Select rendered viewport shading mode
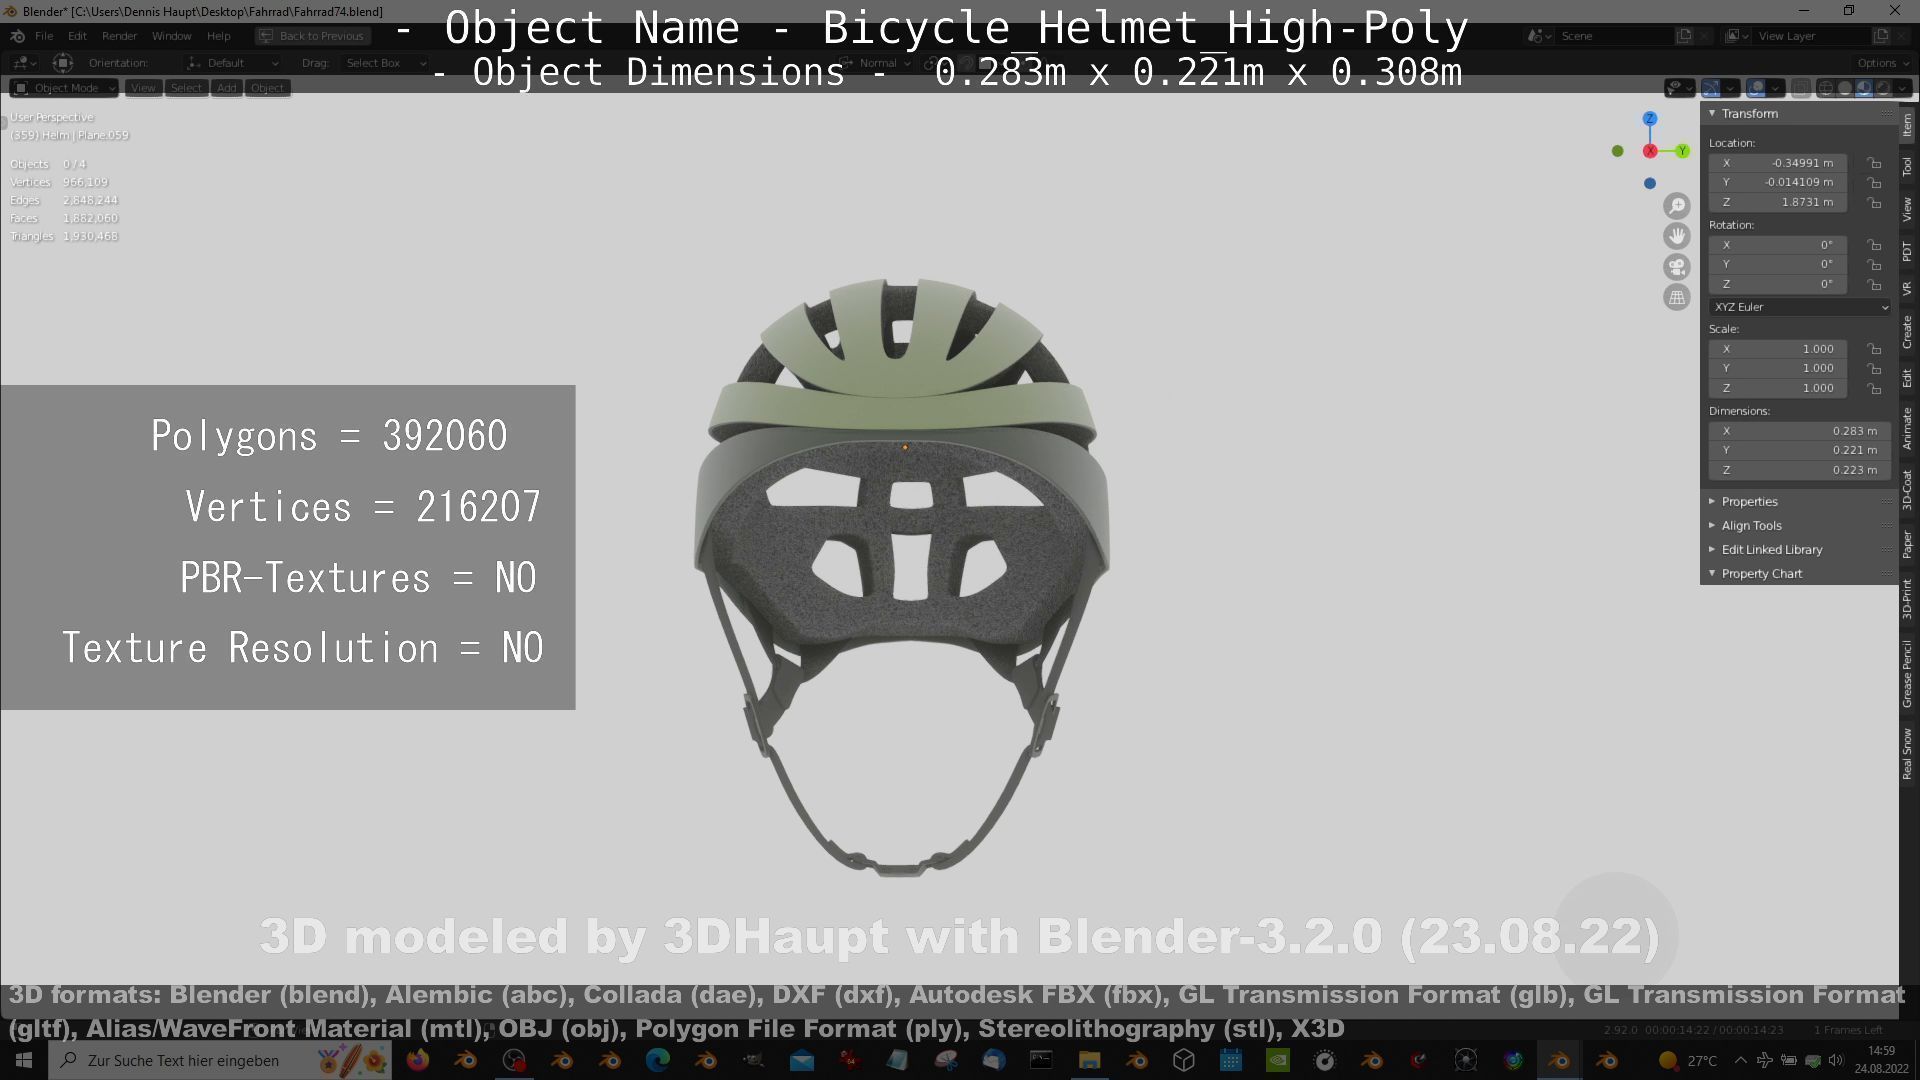The width and height of the screenshot is (1920, 1080). point(1883,88)
